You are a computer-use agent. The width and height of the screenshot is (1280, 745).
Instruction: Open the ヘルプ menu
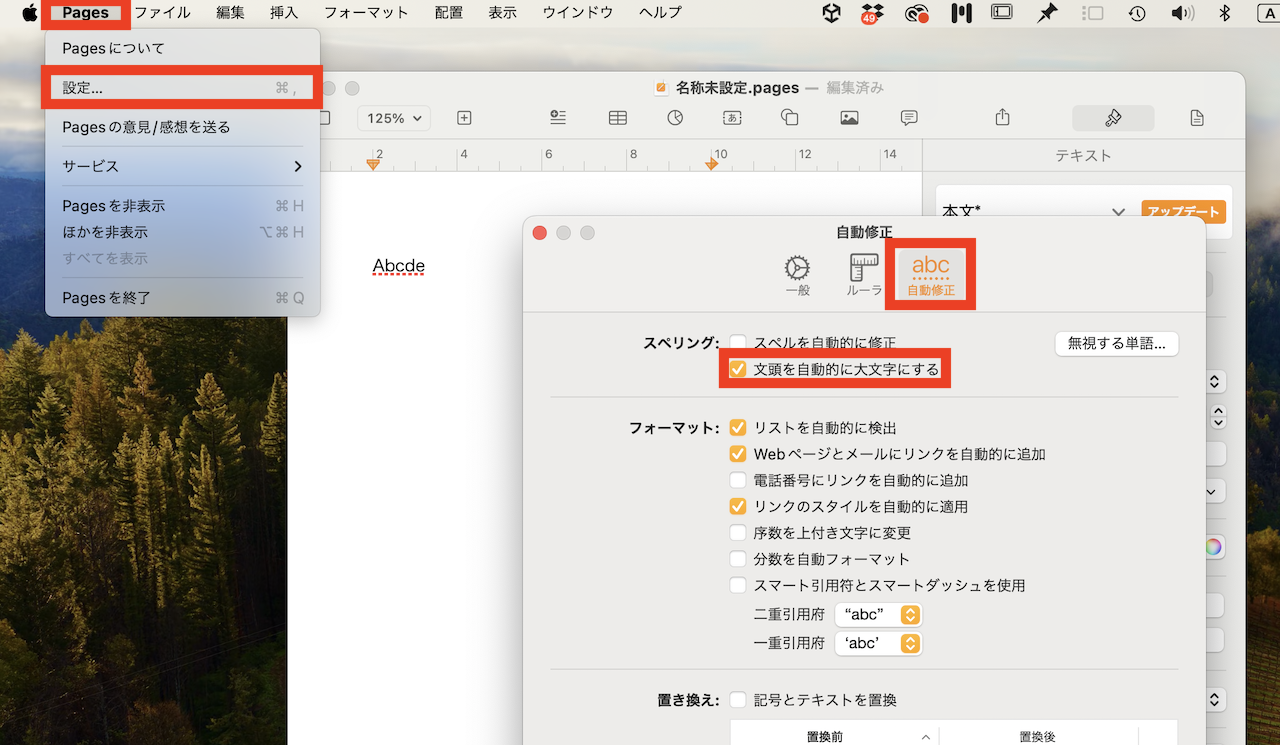tap(660, 13)
